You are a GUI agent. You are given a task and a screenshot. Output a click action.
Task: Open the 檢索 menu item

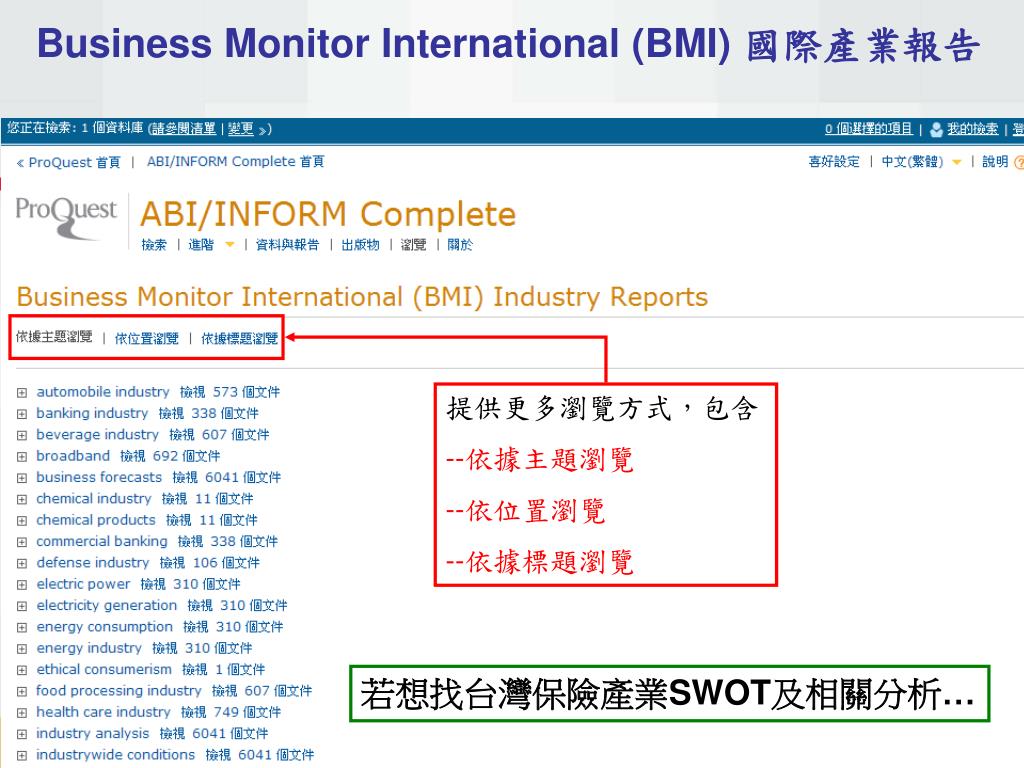coord(154,245)
